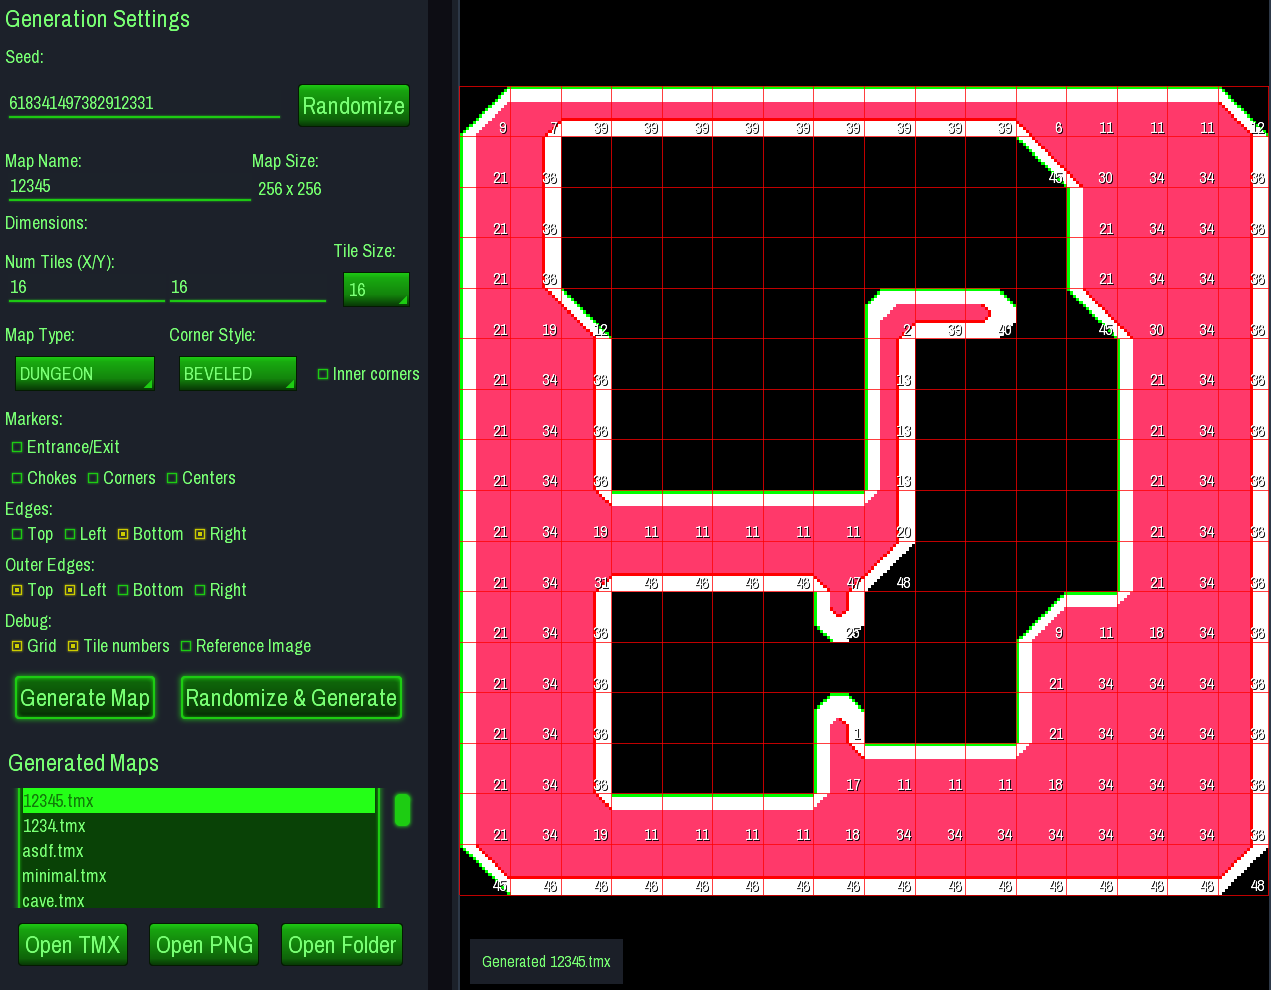The image size is (1271, 990).
Task: Click the Open PNG button
Action: coord(205,945)
